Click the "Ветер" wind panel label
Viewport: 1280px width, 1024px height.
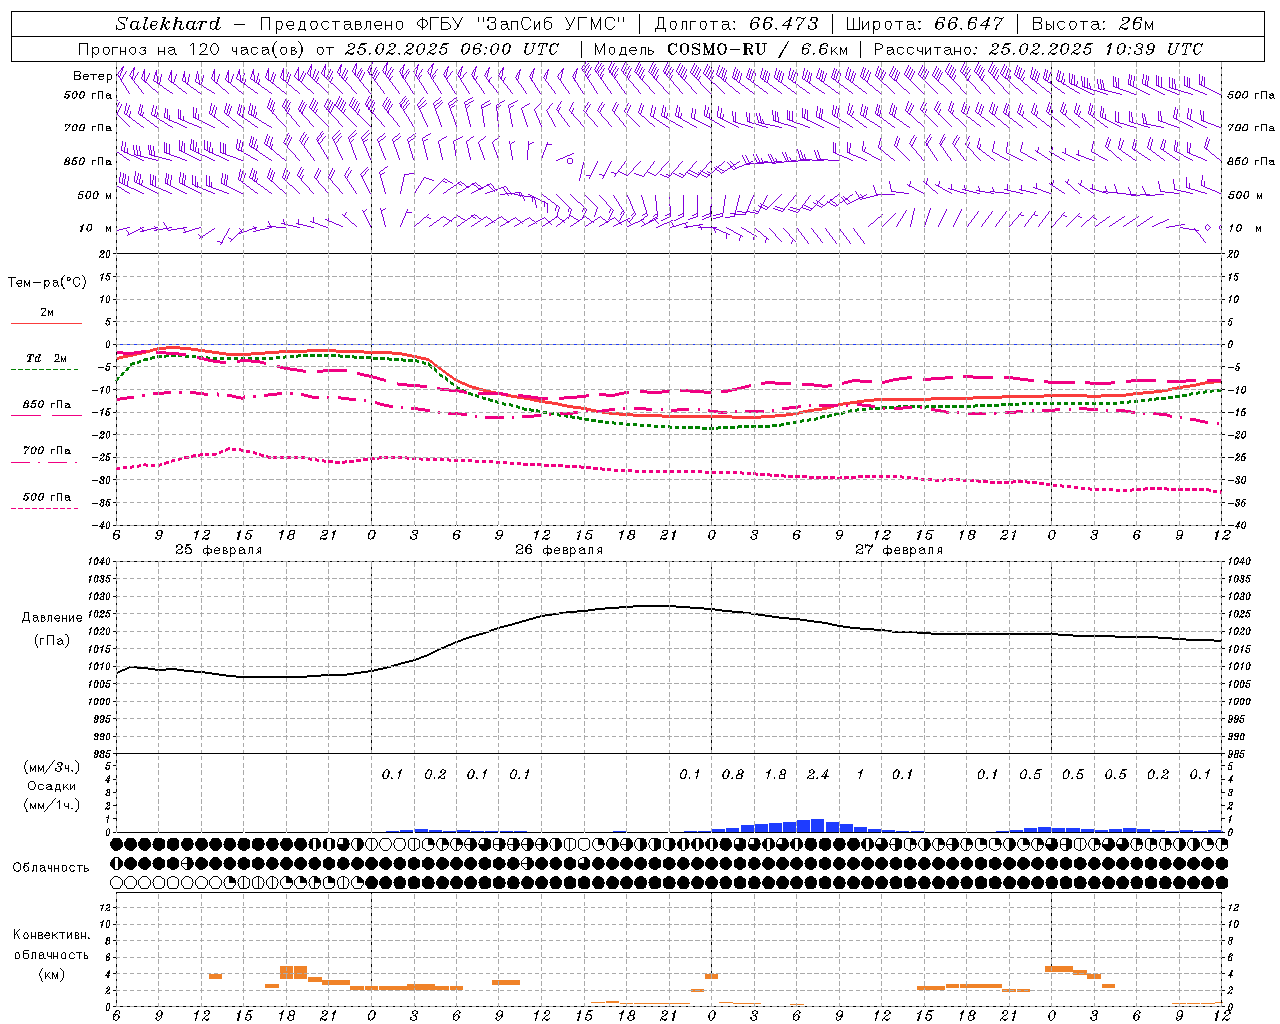[92, 76]
